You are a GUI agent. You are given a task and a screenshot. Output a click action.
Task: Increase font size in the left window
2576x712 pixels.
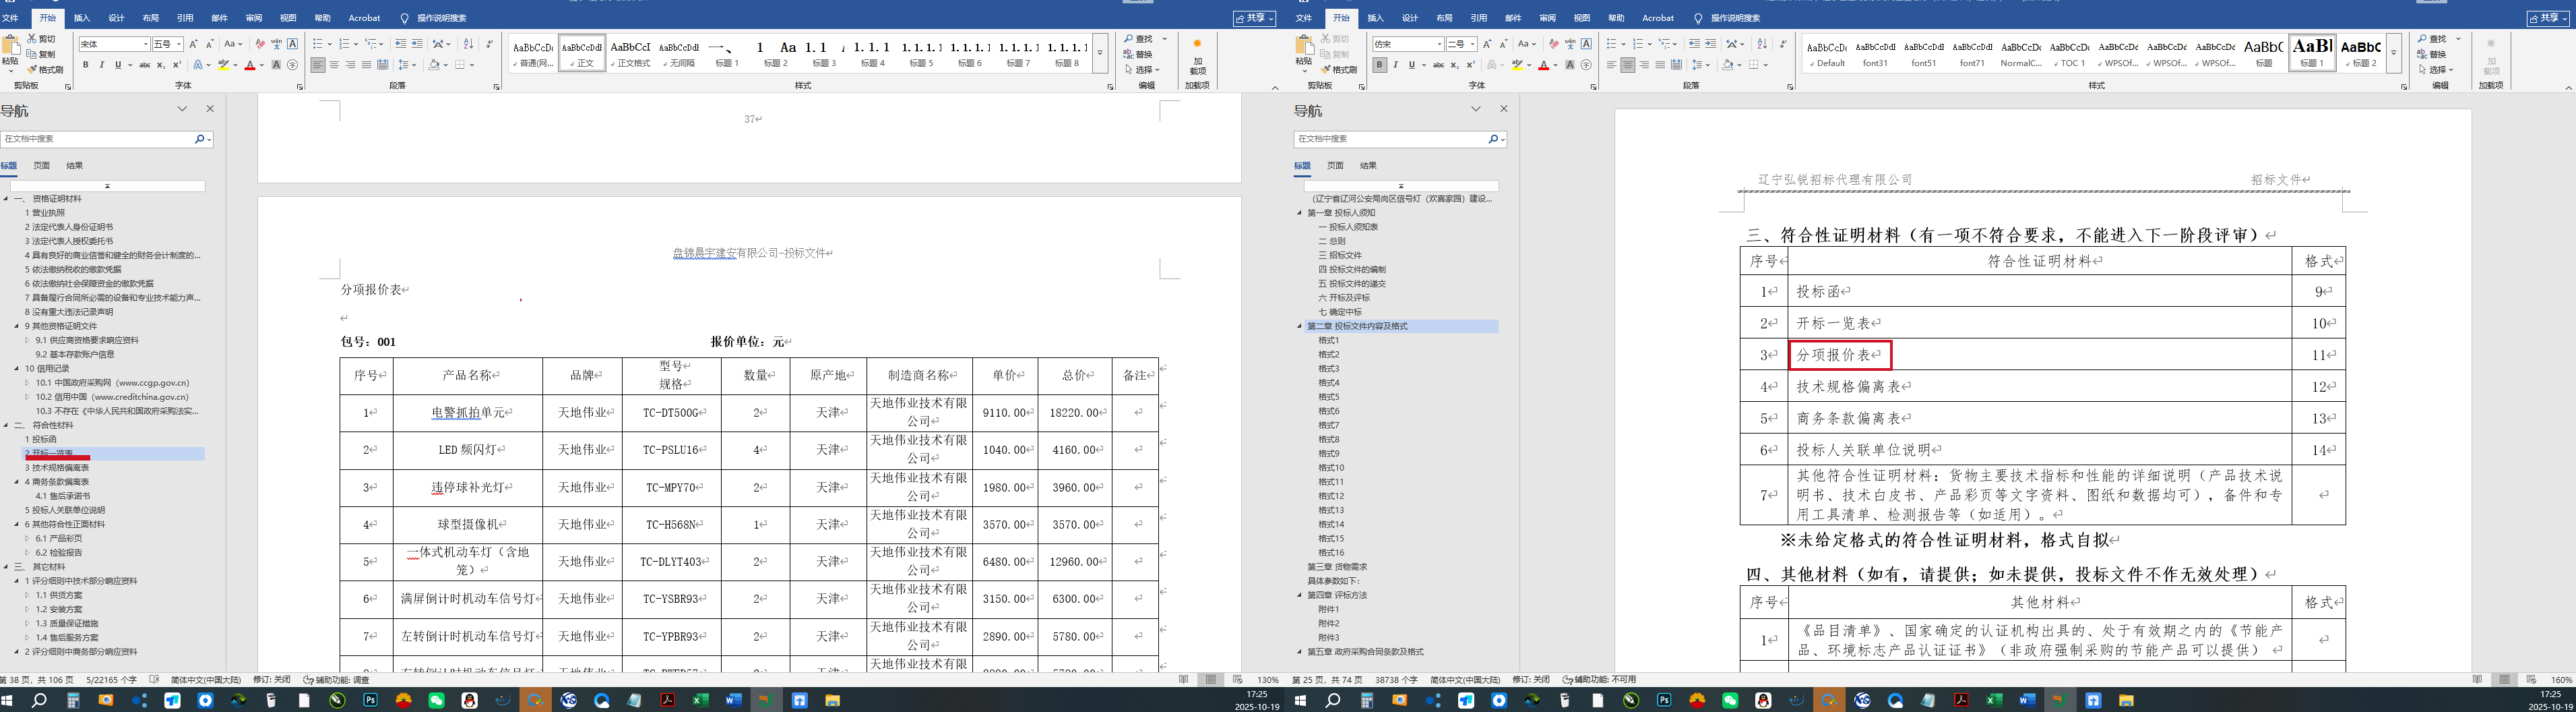coord(194,44)
